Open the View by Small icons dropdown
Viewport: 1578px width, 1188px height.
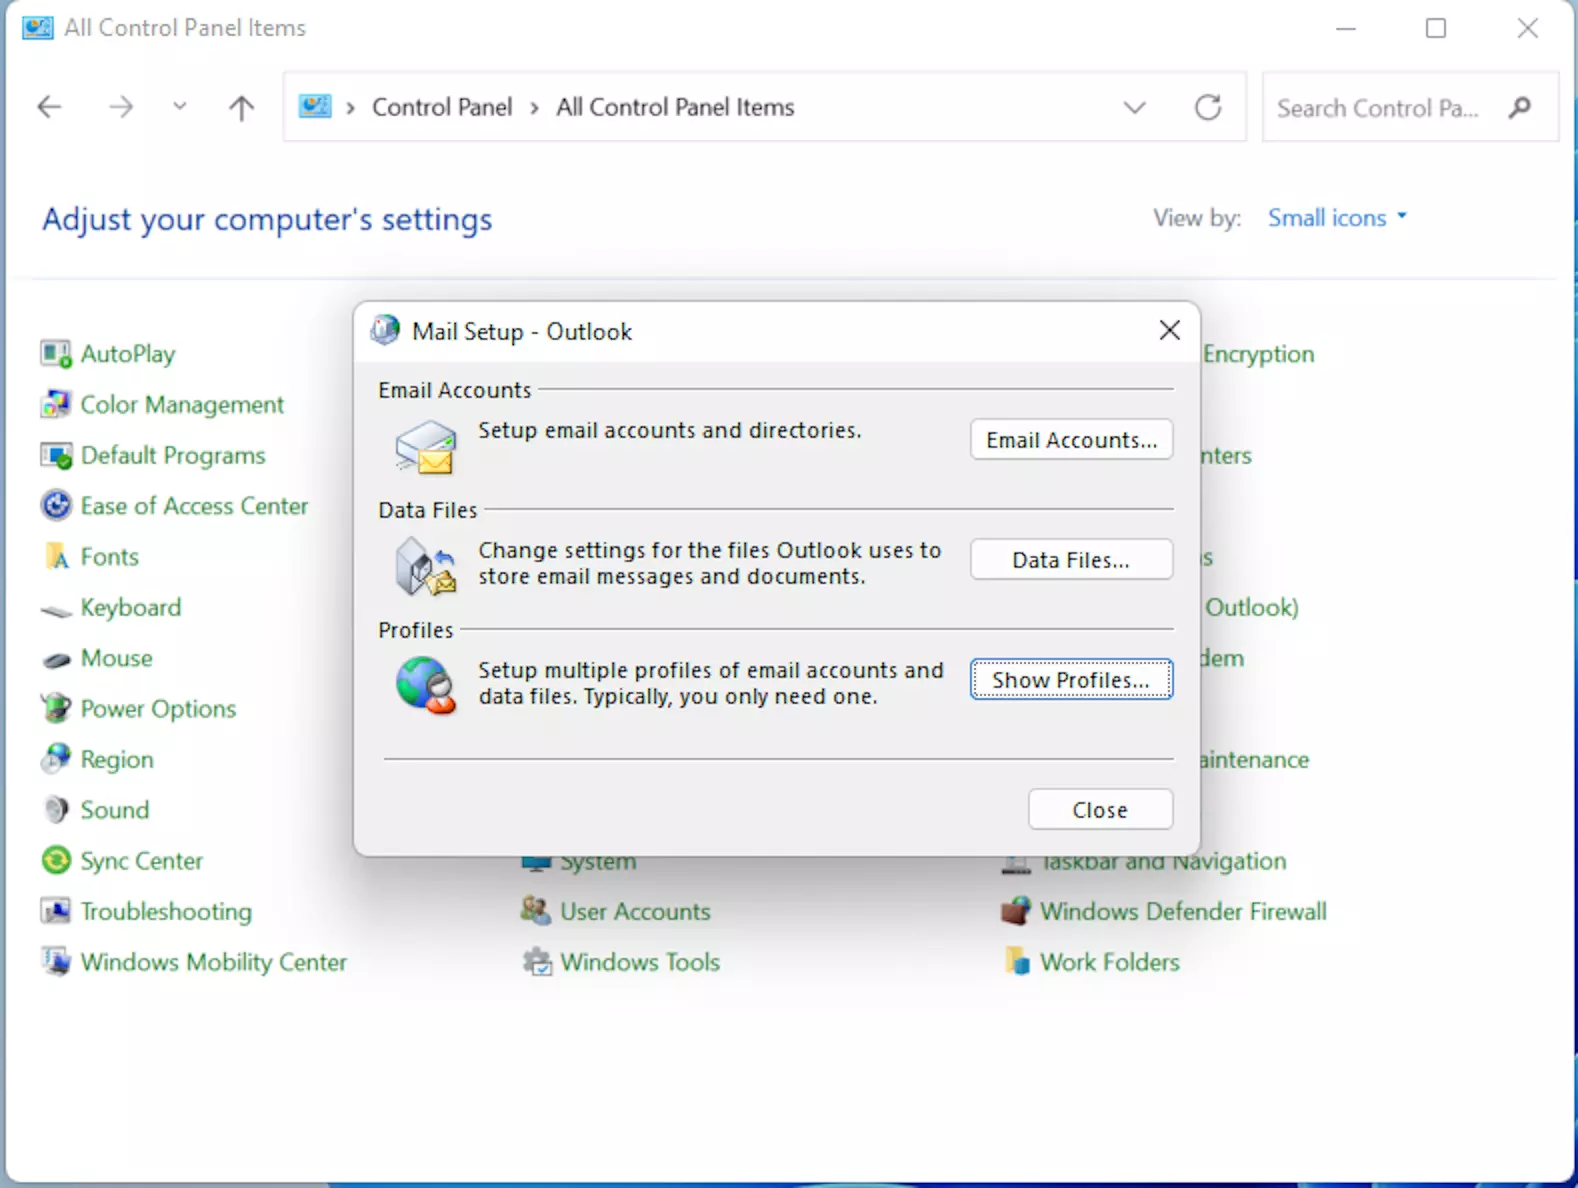coord(1337,217)
